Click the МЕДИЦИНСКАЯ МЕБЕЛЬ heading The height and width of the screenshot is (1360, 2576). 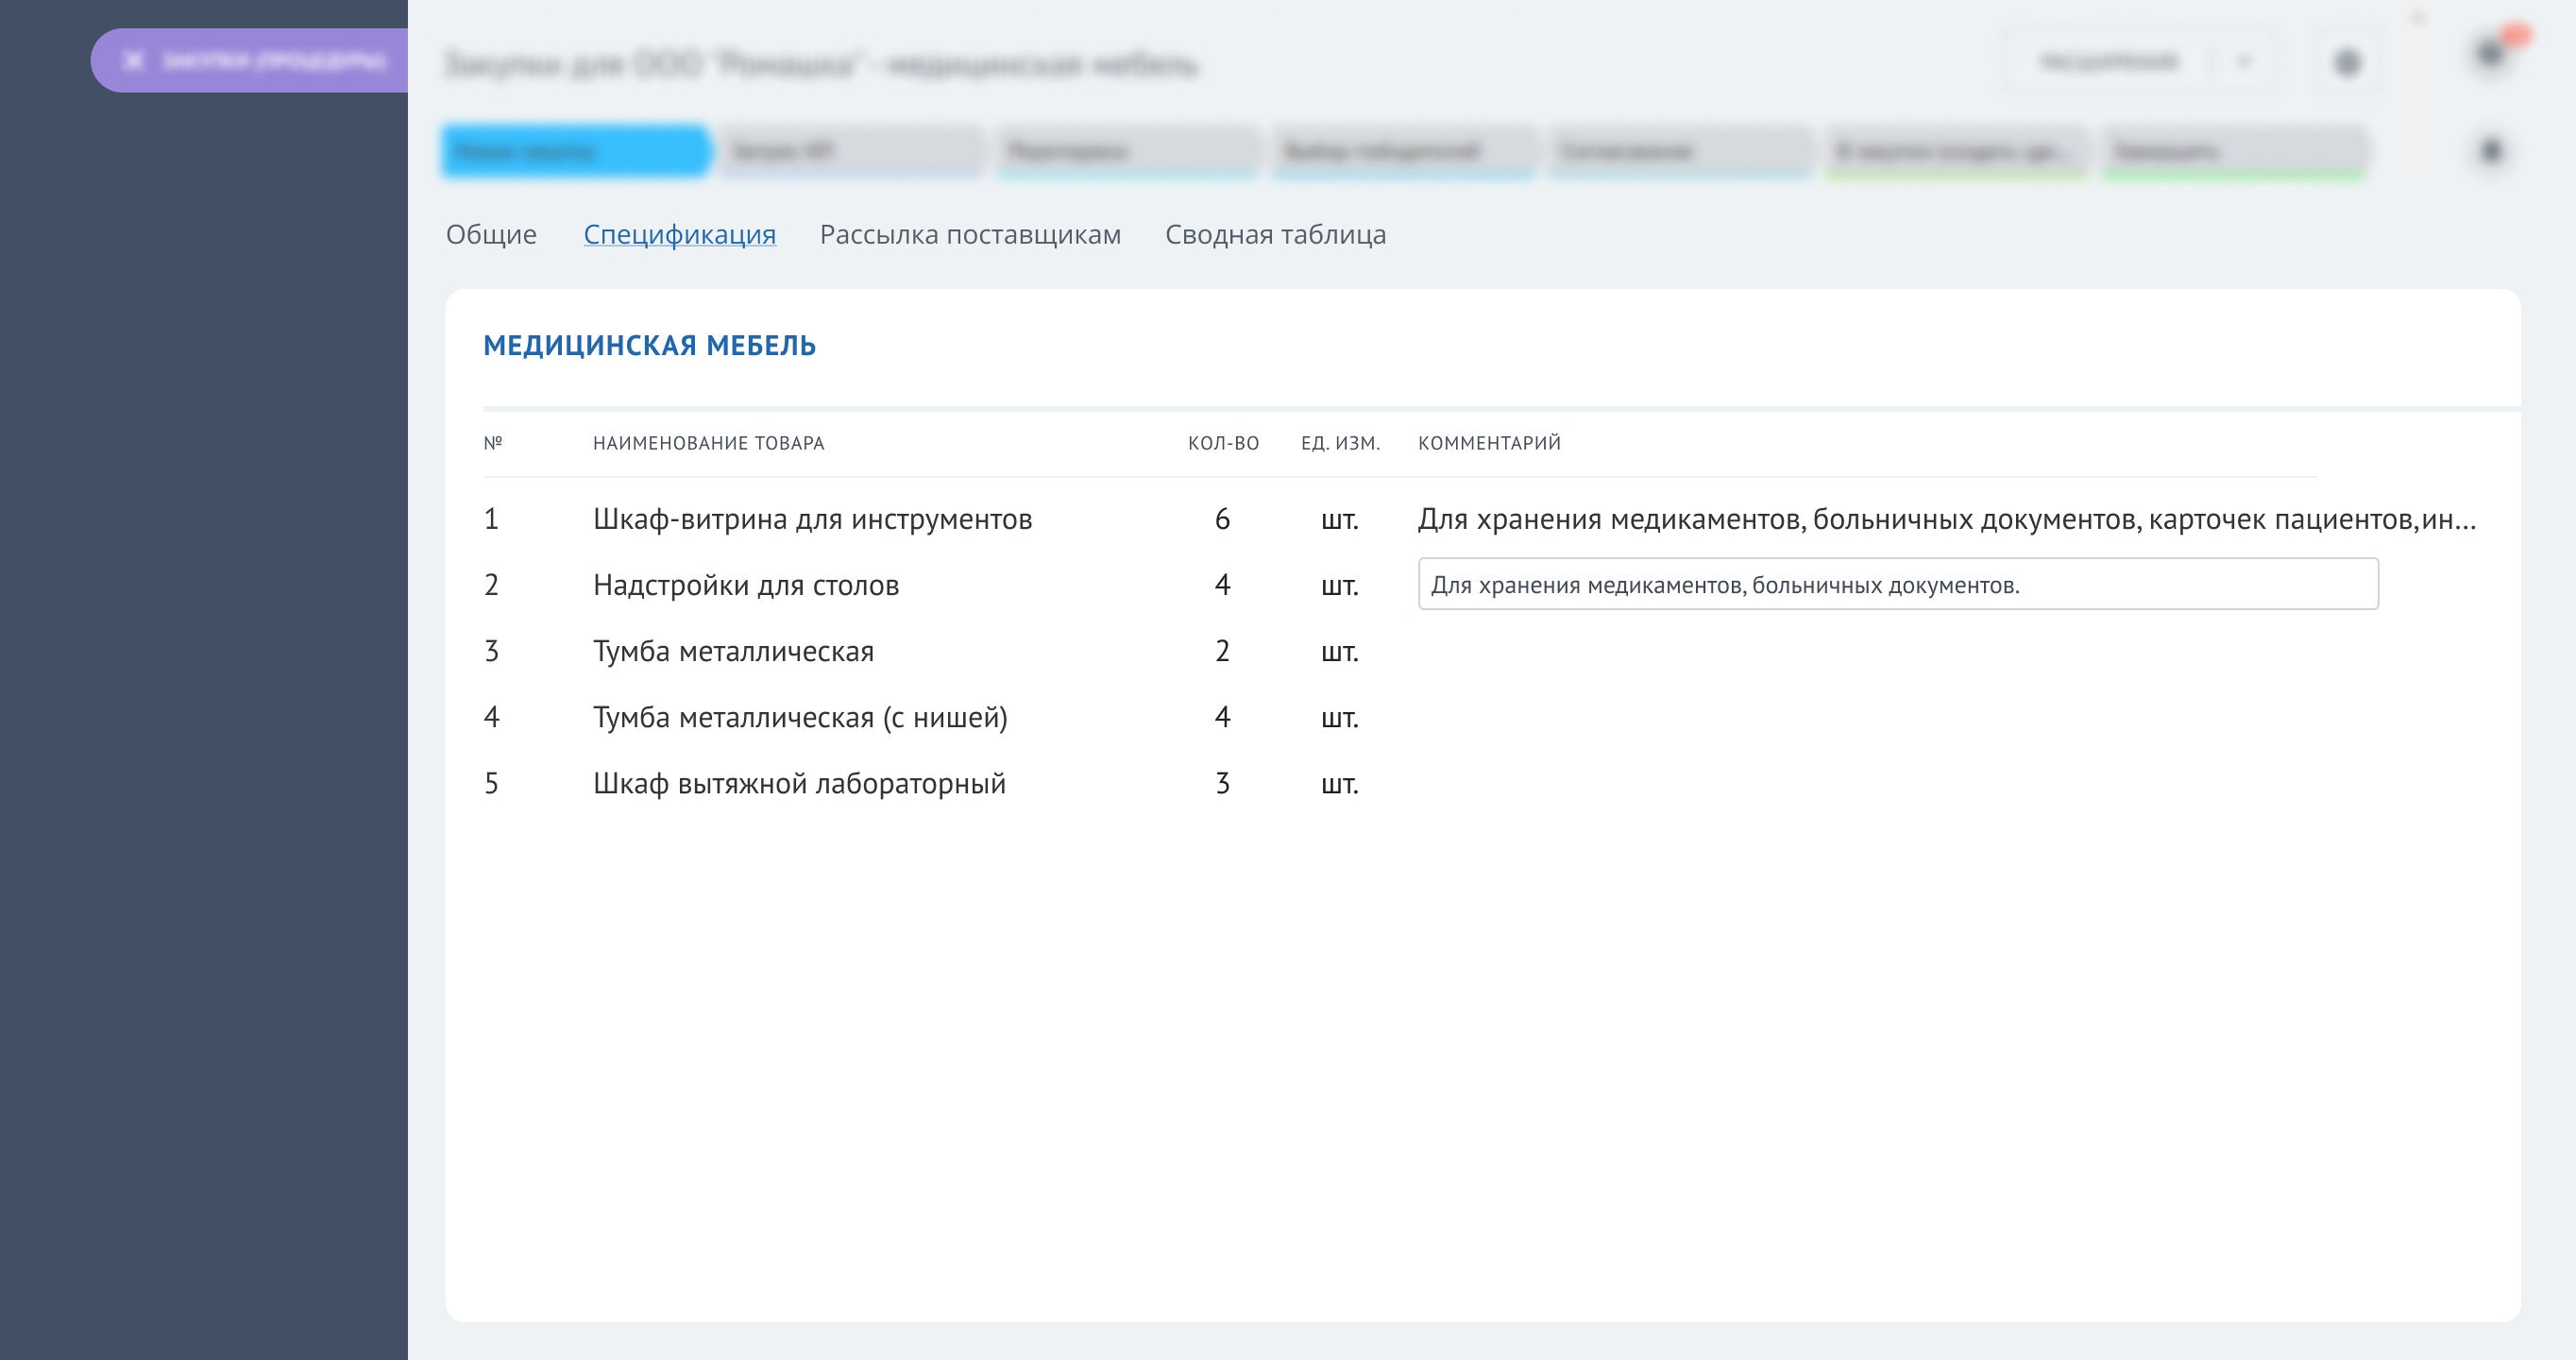click(x=649, y=346)
